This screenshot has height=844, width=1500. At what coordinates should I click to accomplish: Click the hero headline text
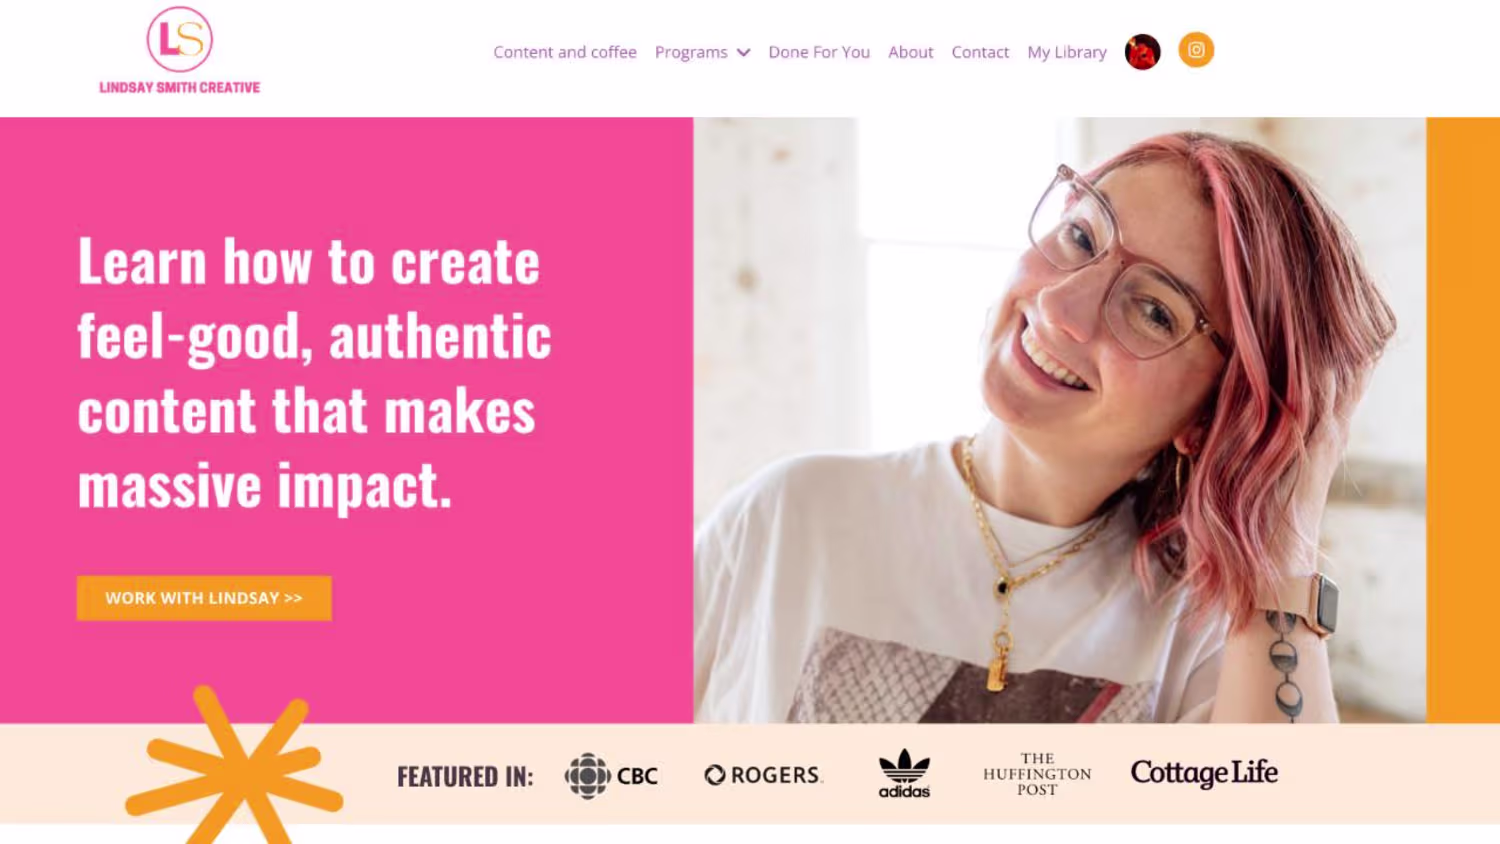point(315,373)
